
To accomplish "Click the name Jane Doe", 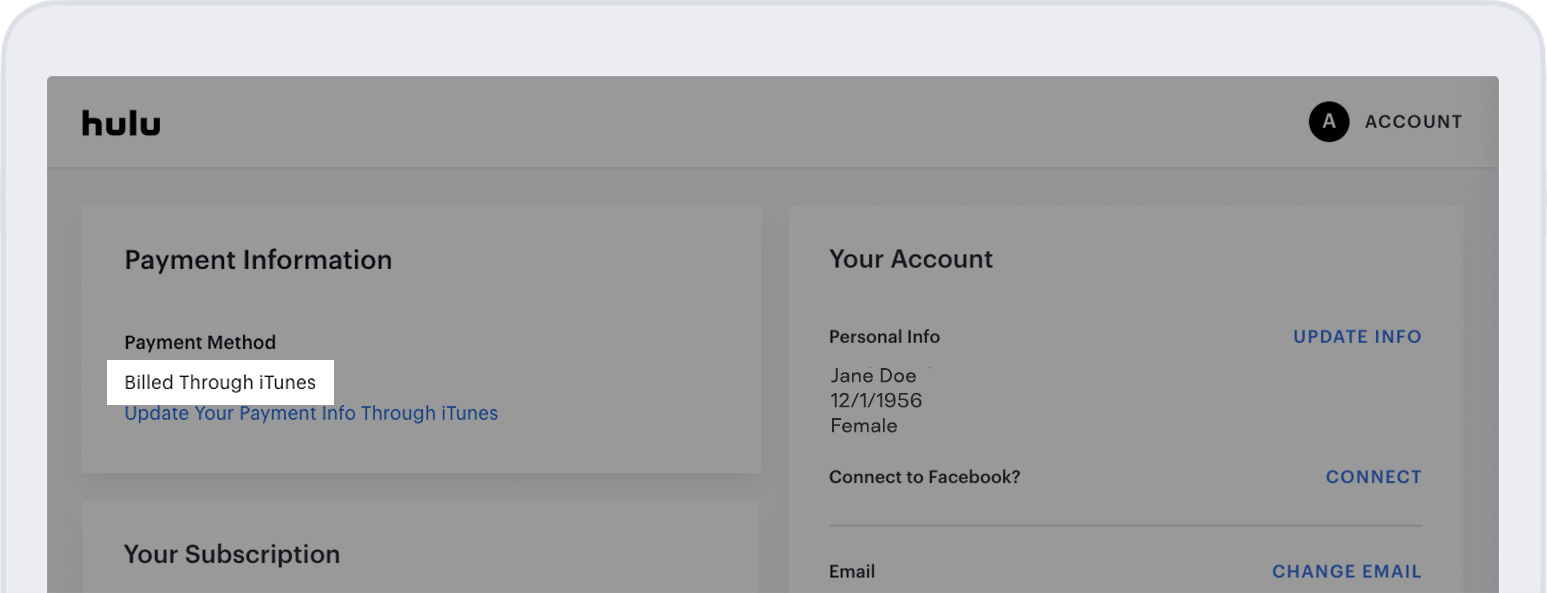I will pyautogui.click(x=873, y=376).
